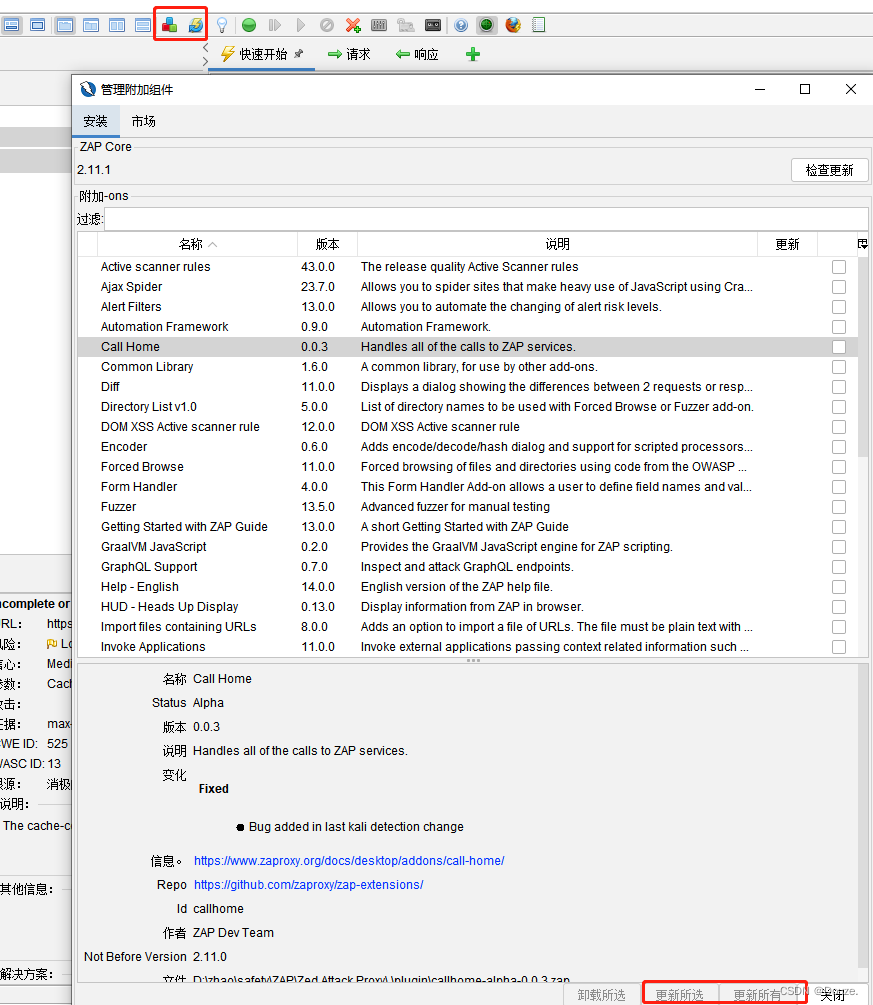Open the 快速开始 tab

click(262, 54)
